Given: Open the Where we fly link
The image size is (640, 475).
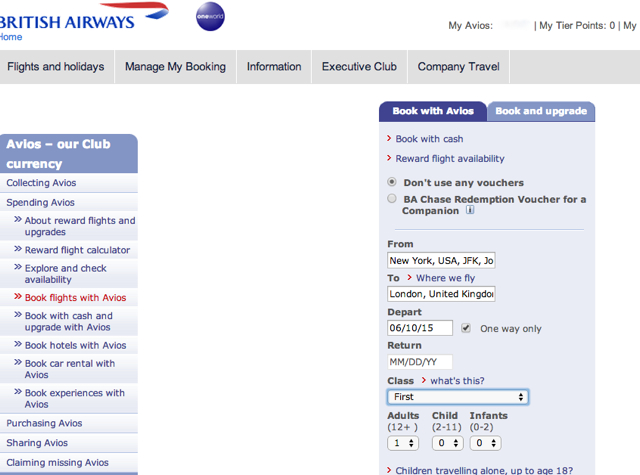Looking at the screenshot, I should pos(445,278).
